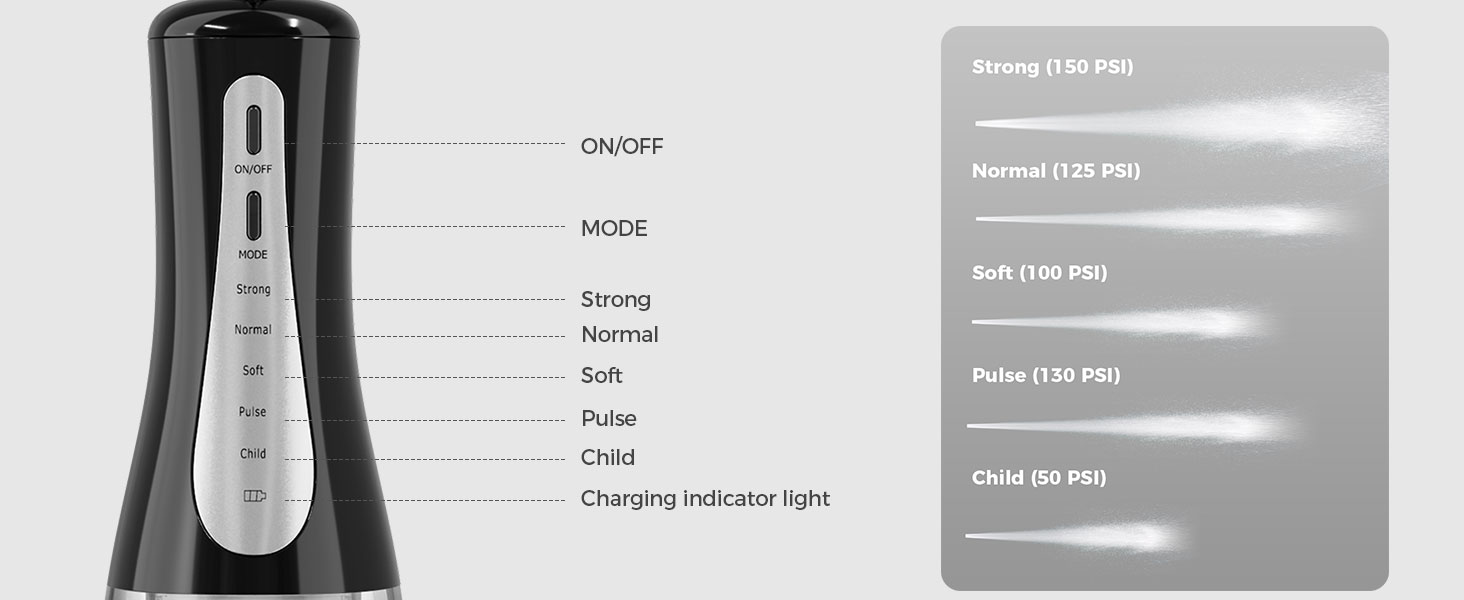Select the Pulse indicator on the device panel
This screenshot has width=1464, height=600.
[x=253, y=412]
